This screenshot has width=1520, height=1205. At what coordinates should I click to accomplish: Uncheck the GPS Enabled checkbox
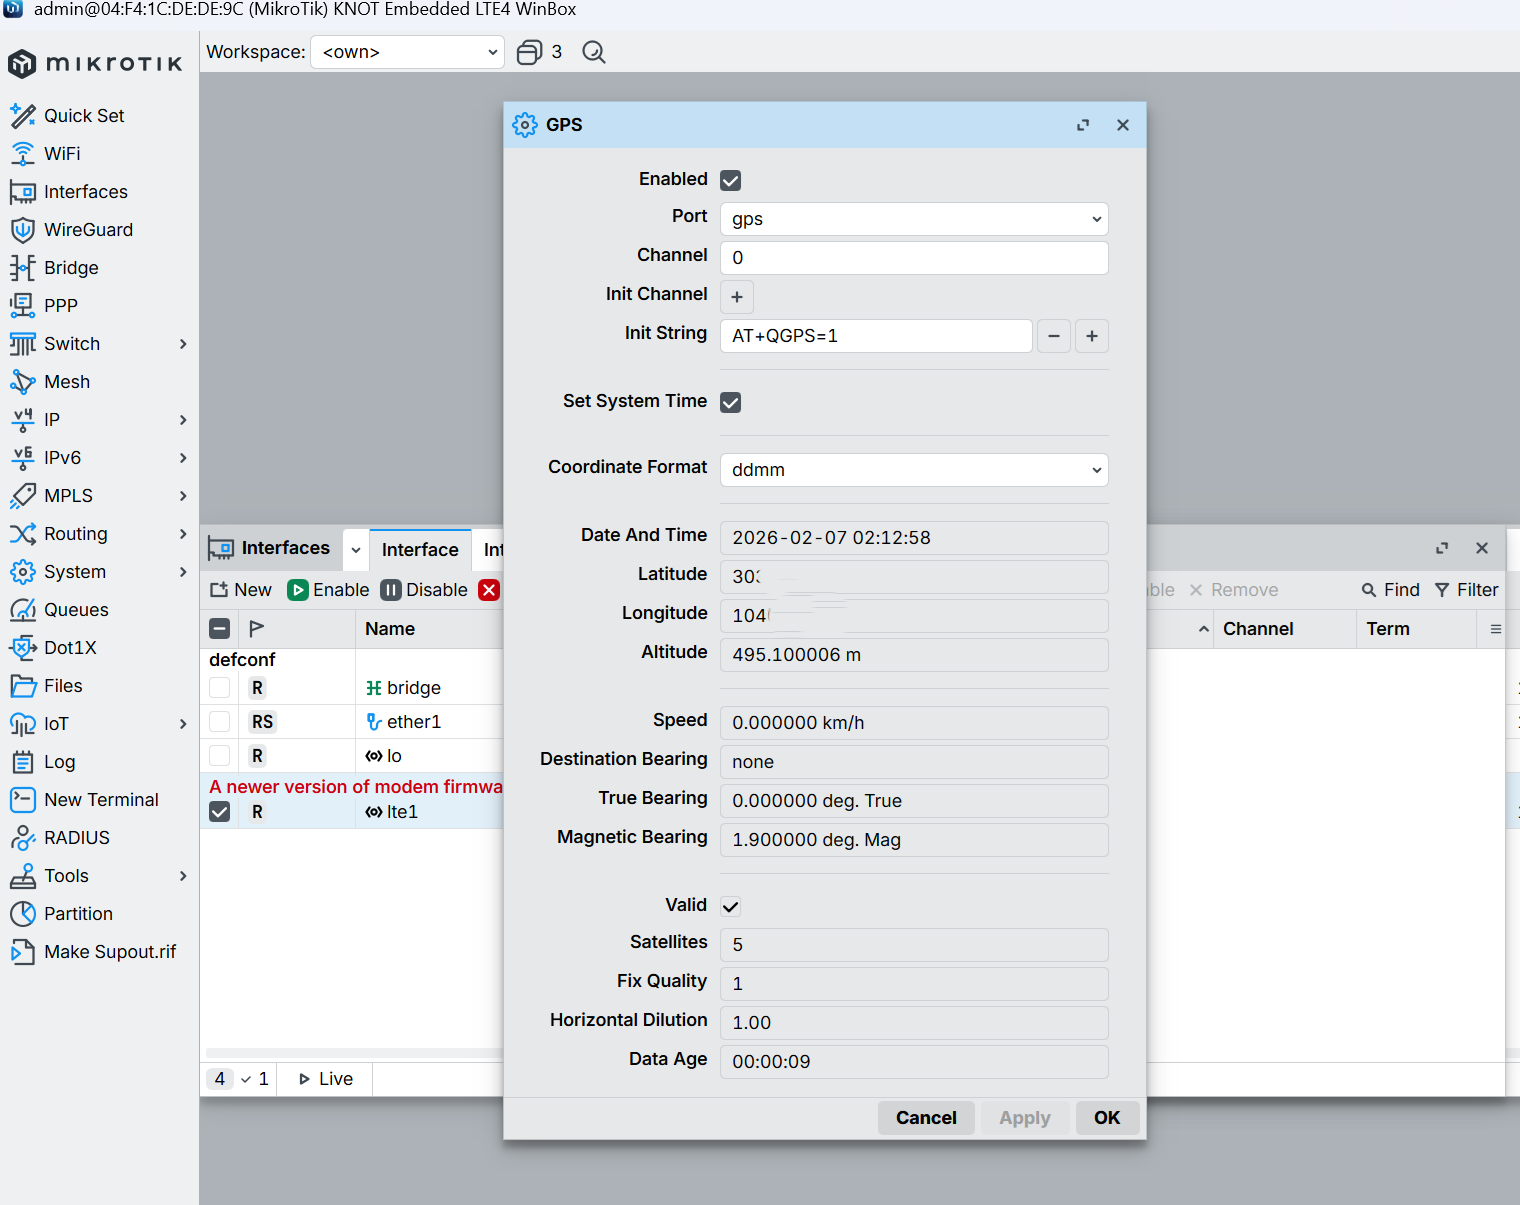pos(731,180)
